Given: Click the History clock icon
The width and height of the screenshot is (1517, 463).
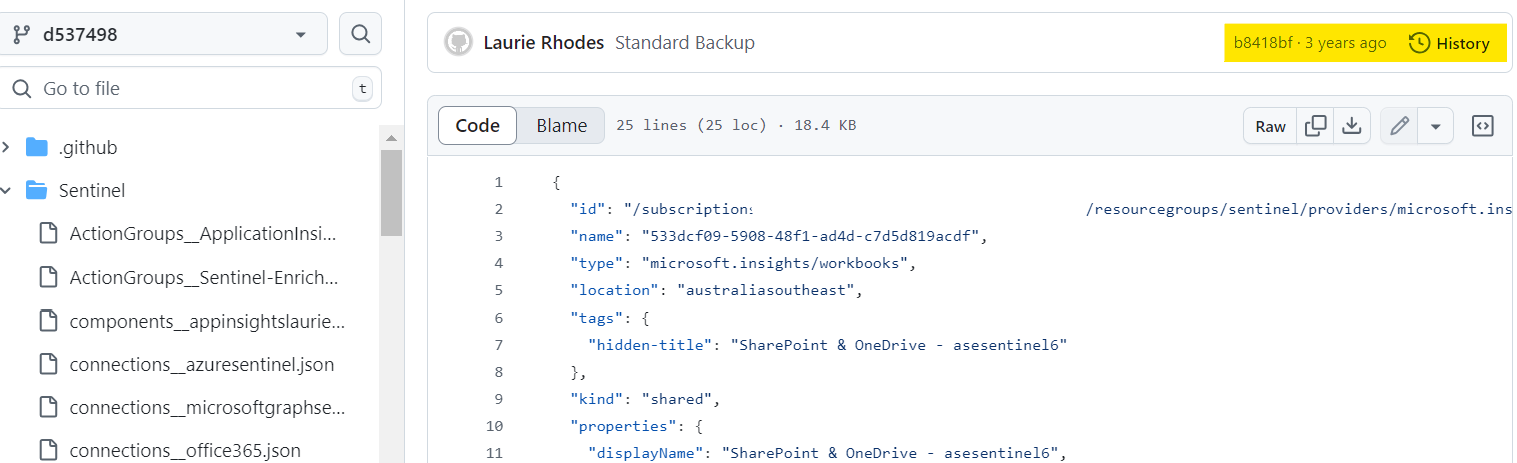Looking at the screenshot, I should 1418,43.
